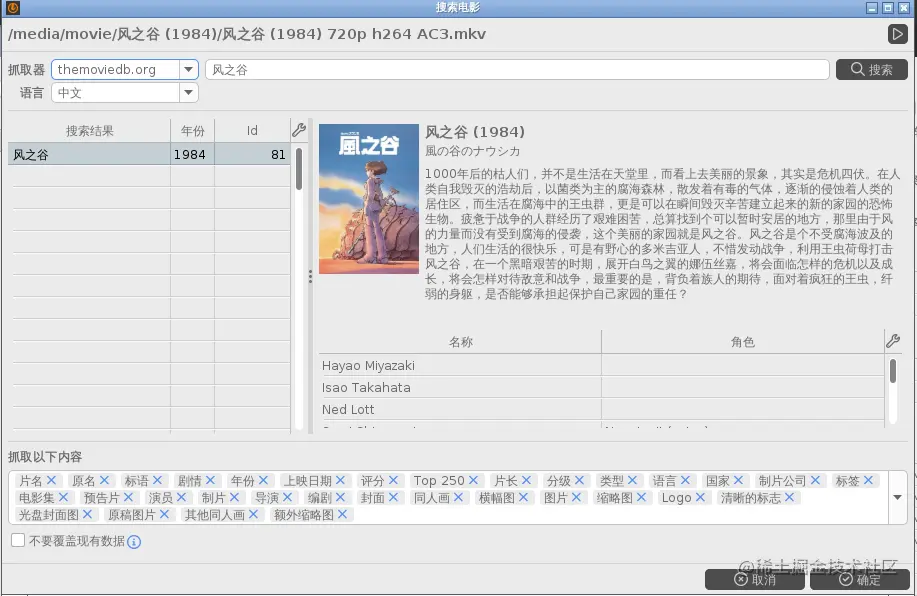Remove the 图片 tag
Image resolution: width=917 pixels, height=596 pixels.
click(x=576, y=497)
